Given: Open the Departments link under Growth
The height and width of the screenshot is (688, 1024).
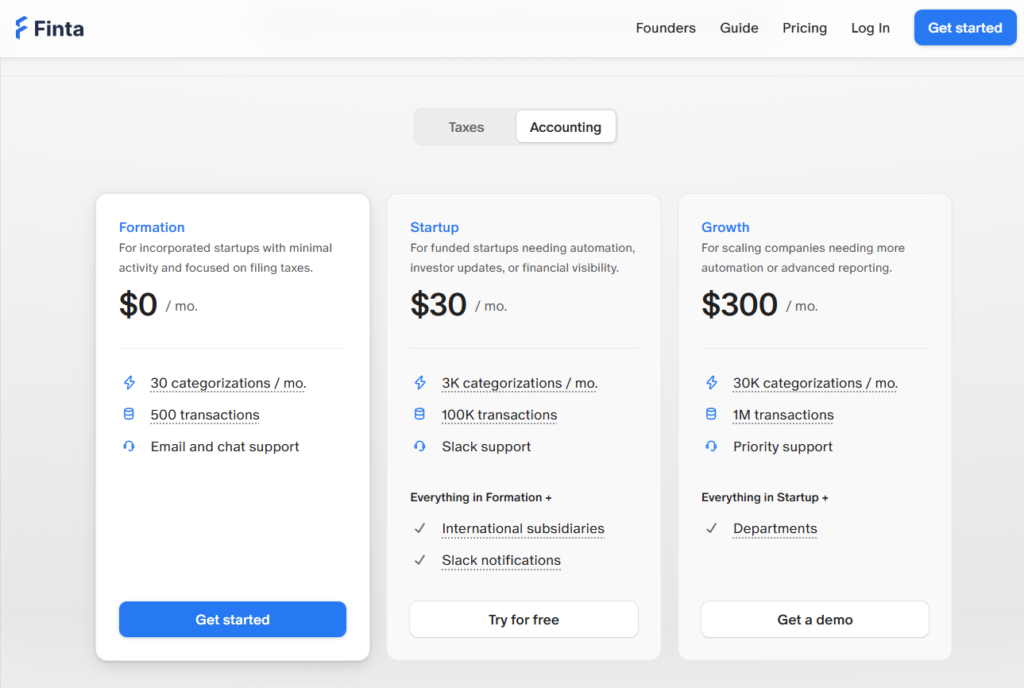Looking at the screenshot, I should tap(775, 528).
